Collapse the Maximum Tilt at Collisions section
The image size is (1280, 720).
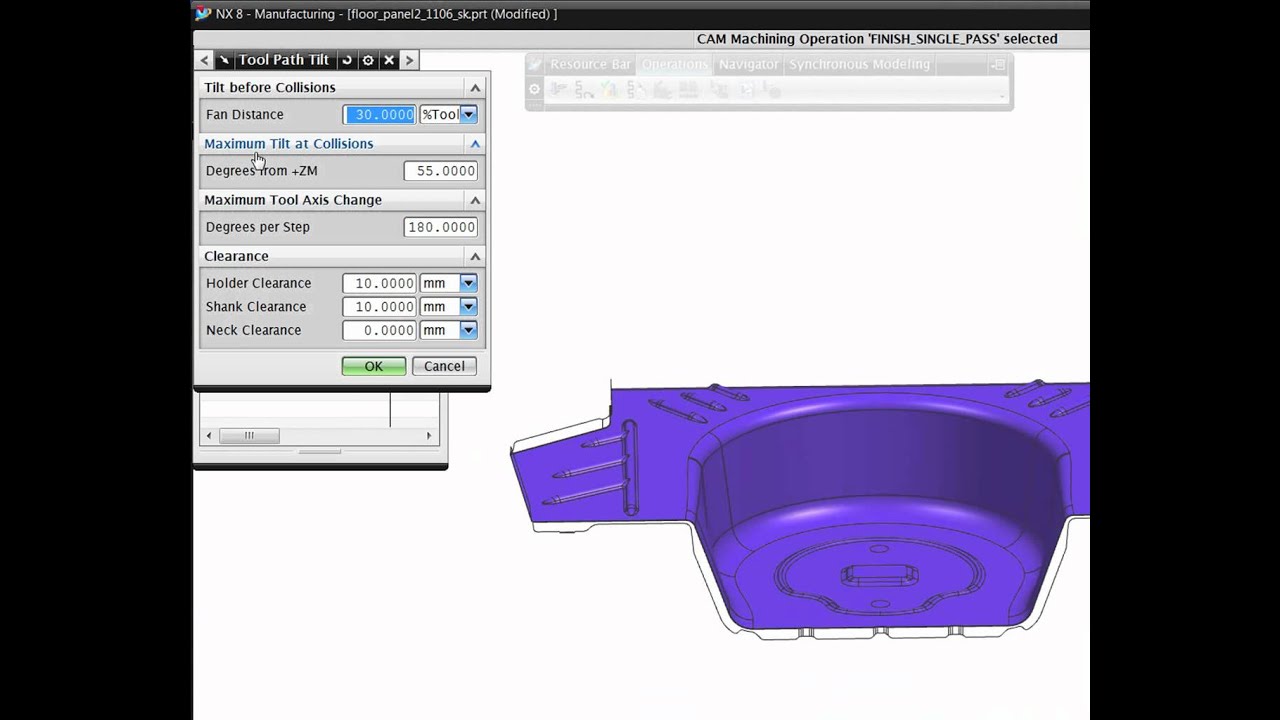point(475,144)
